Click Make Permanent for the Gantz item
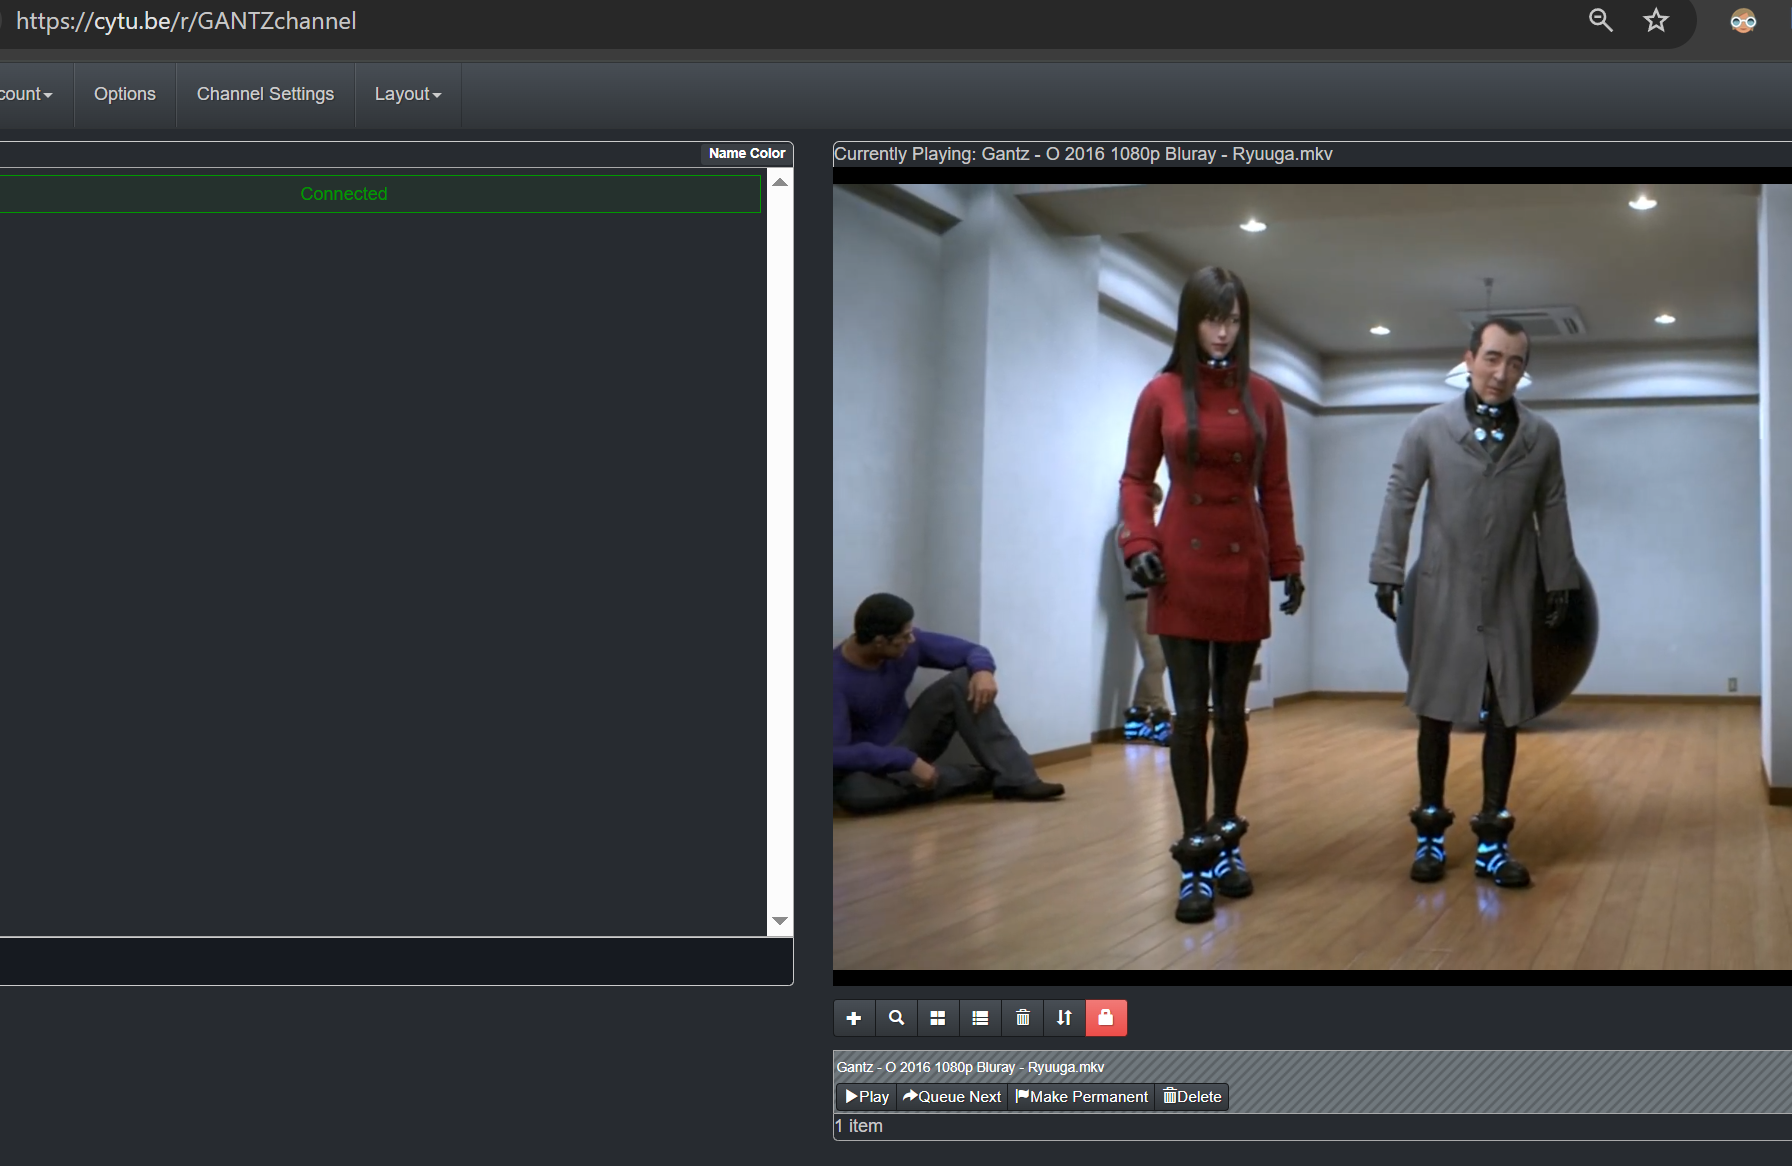Screen dimensions: 1792x1166 coord(1081,1097)
